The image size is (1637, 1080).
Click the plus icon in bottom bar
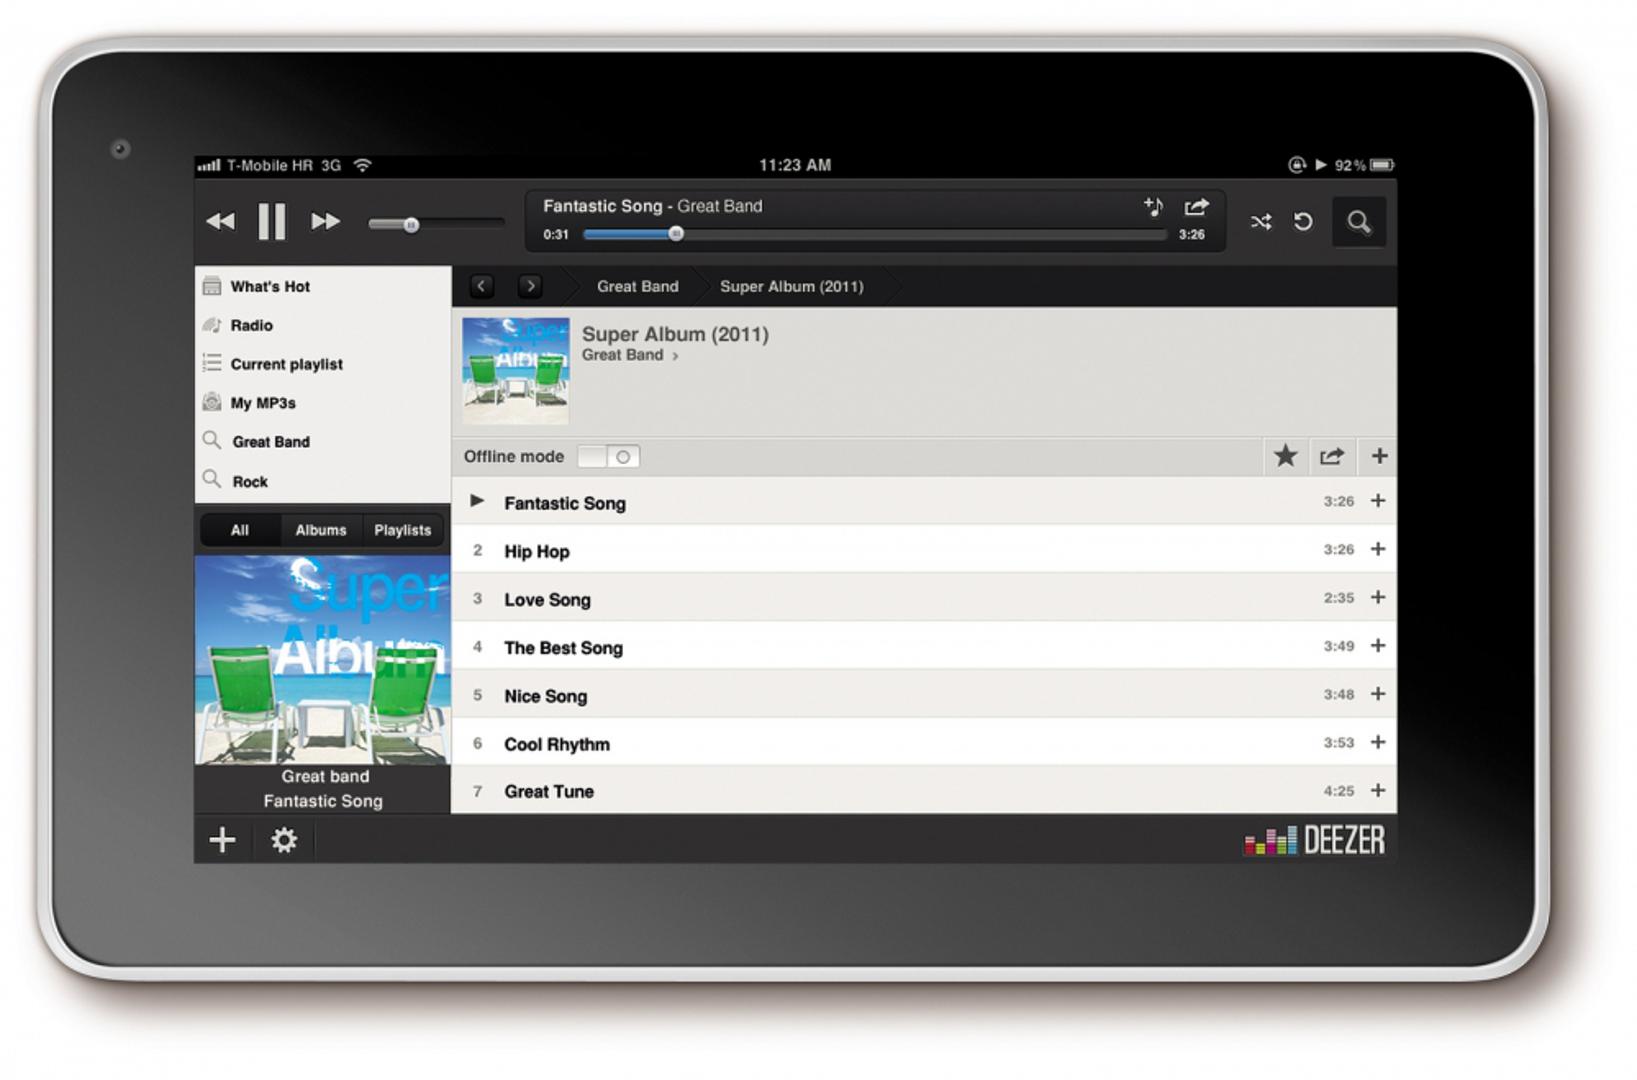222,840
